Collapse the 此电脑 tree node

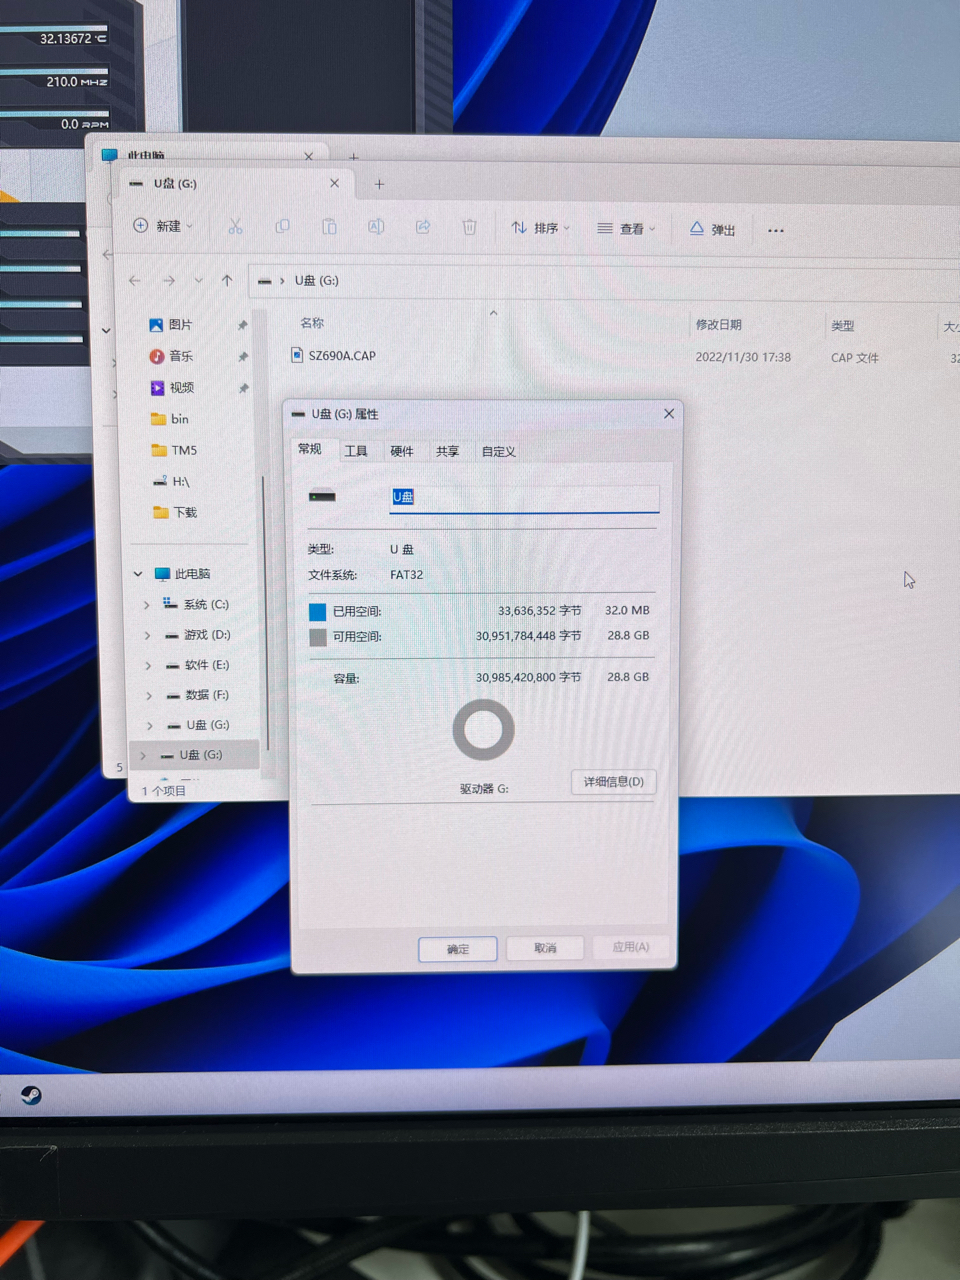point(138,573)
